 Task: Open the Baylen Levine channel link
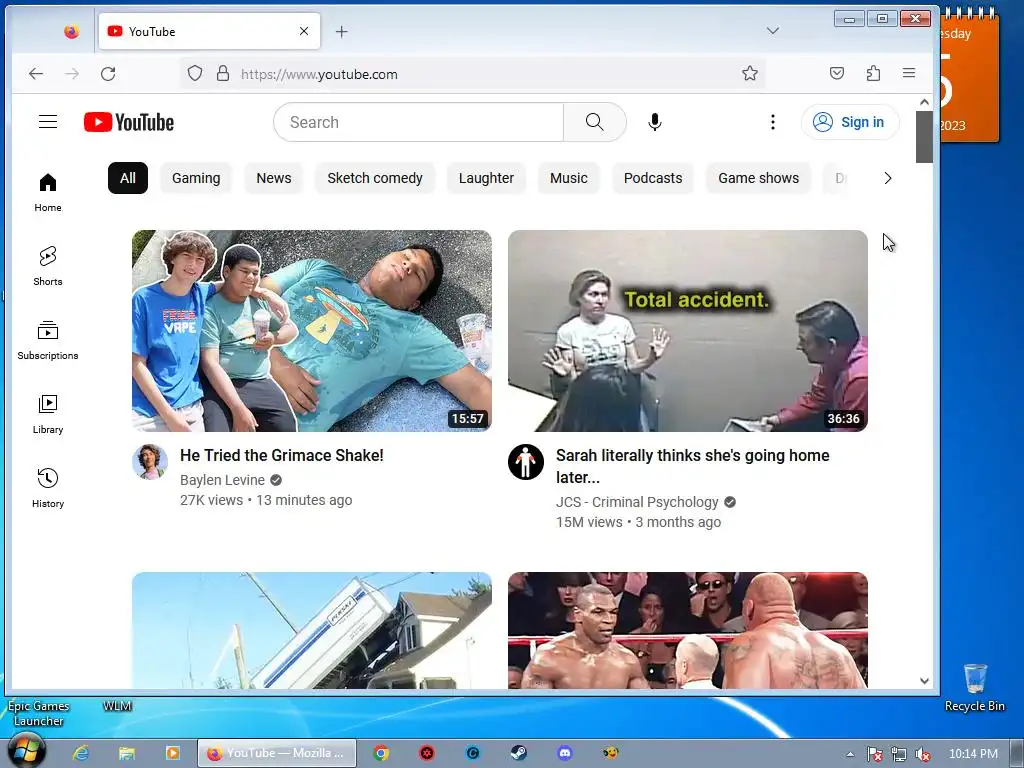[x=222, y=480]
